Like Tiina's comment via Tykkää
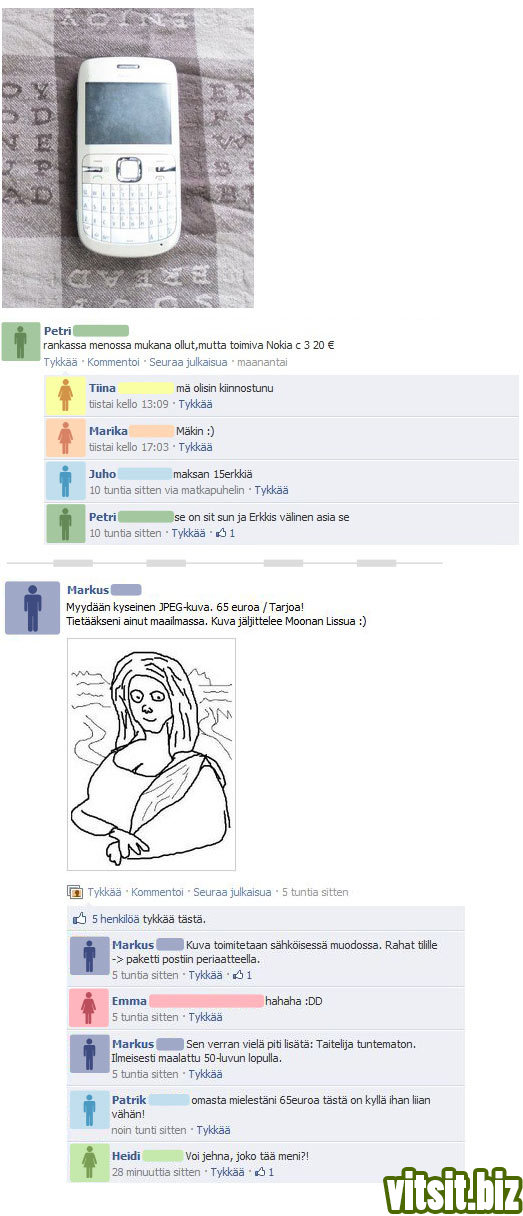 [195, 404]
